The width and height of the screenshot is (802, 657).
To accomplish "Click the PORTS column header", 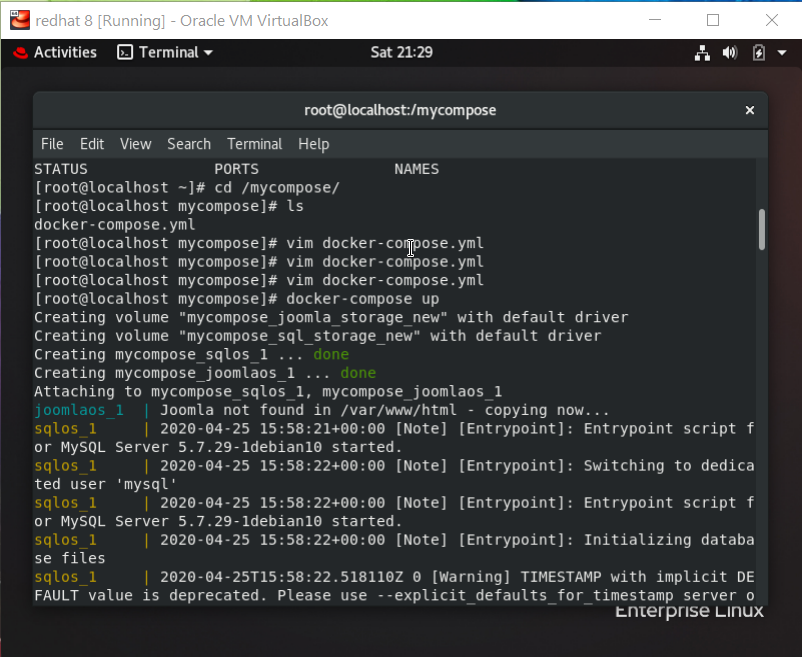I will coord(236,169).
